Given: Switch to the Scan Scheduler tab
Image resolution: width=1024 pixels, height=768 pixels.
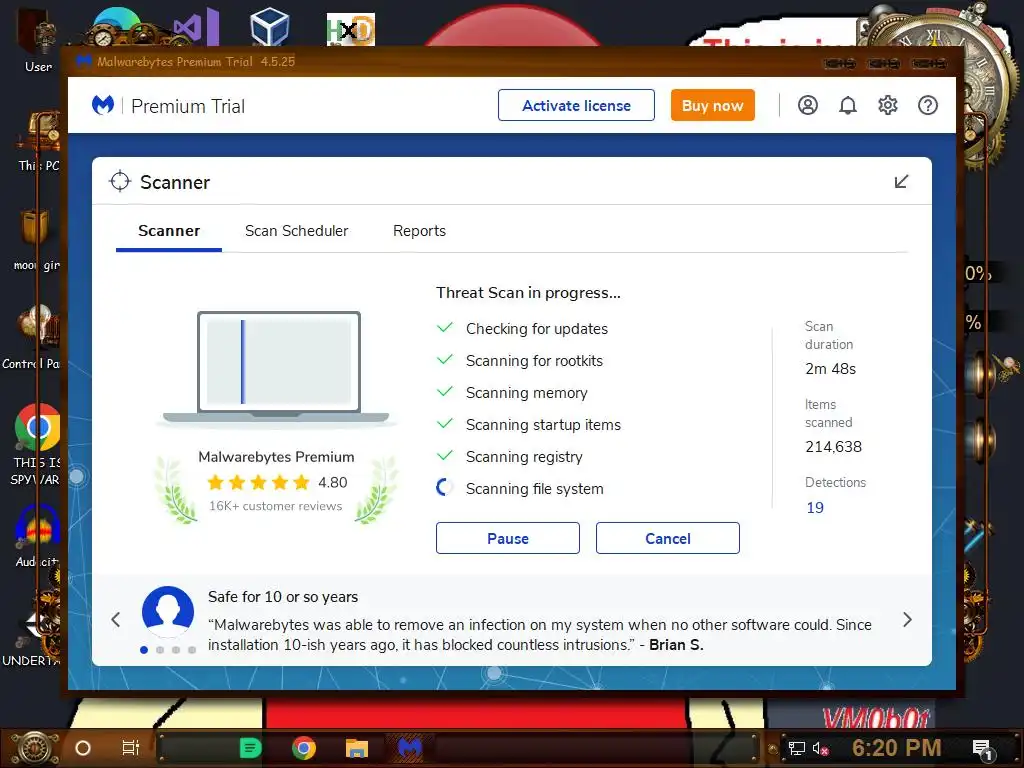Looking at the screenshot, I should tap(296, 231).
